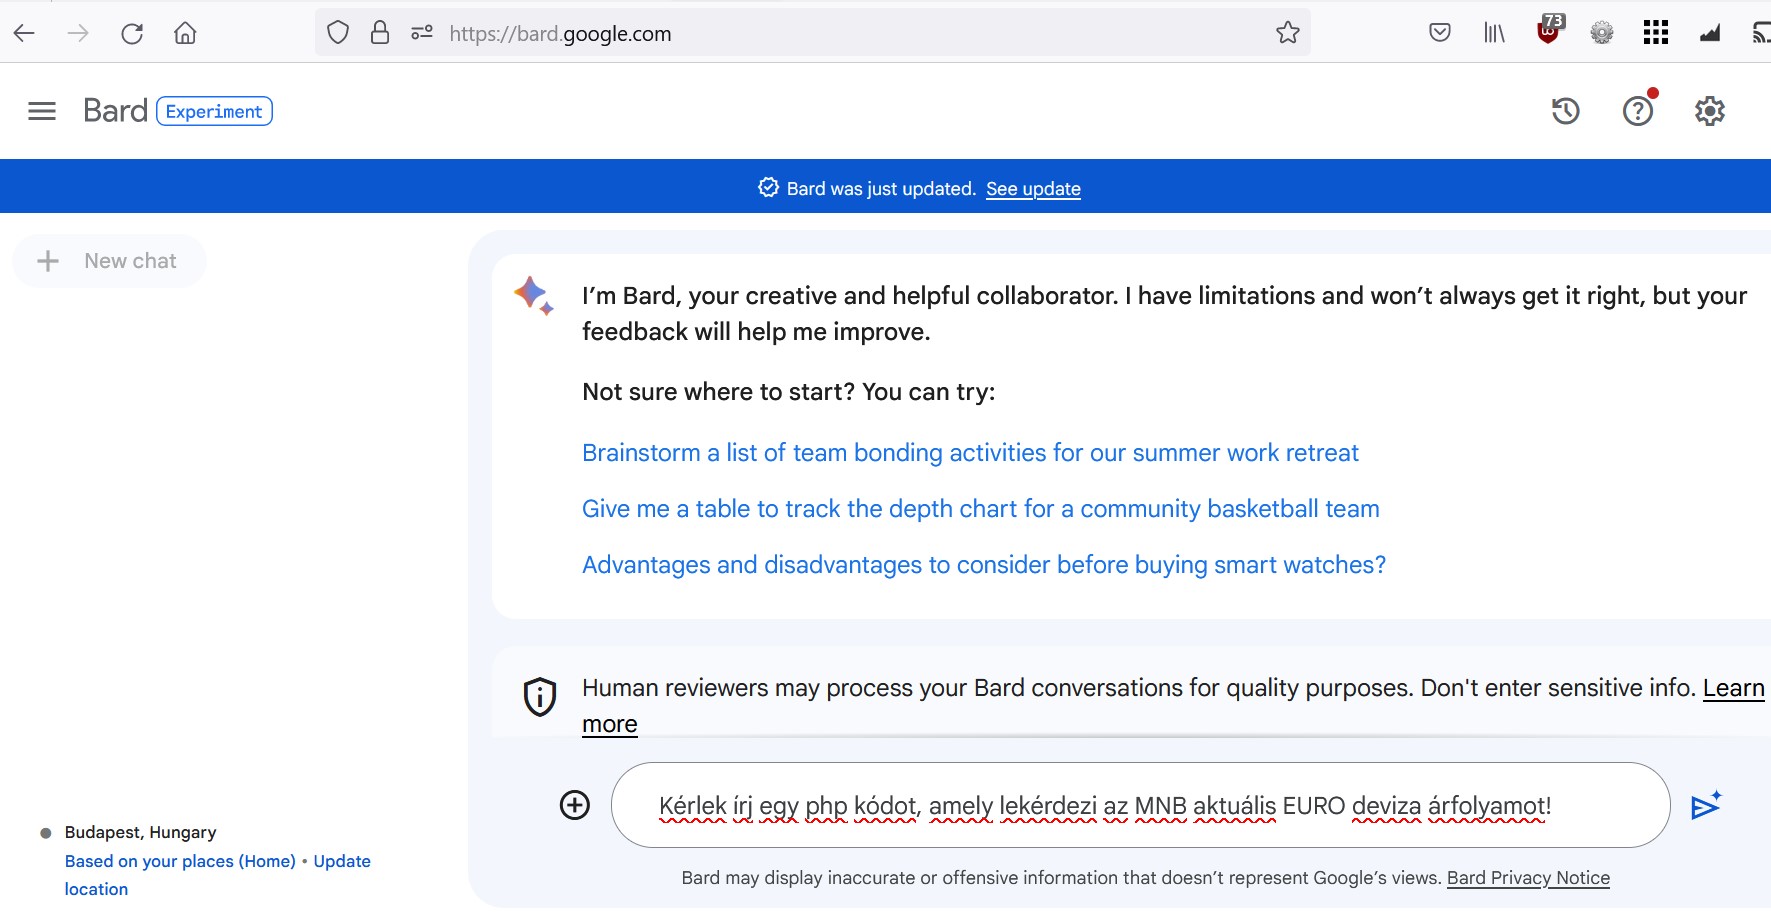The height and width of the screenshot is (913, 1771).
Task: Open the shield tracking protection icon
Action: pyautogui.click(x=338, y=33)
